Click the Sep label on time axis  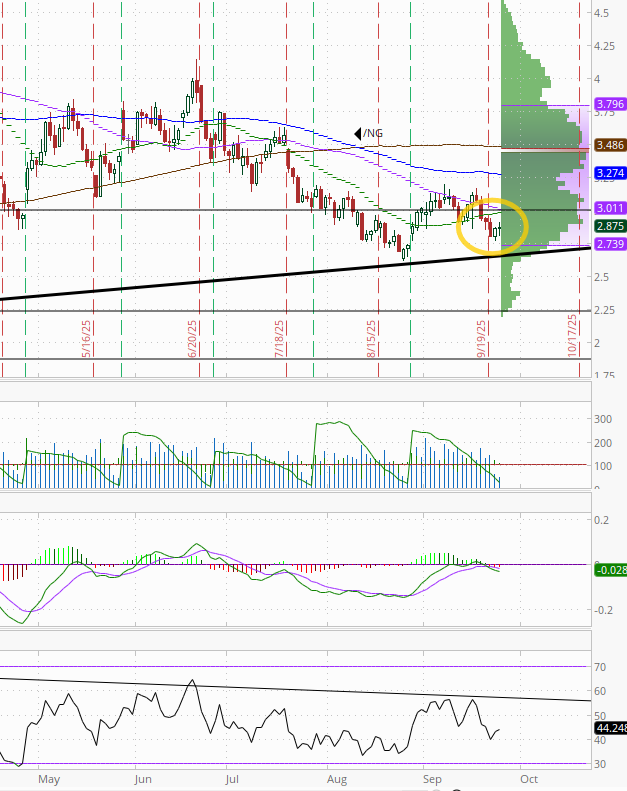[x=432, y=779]
